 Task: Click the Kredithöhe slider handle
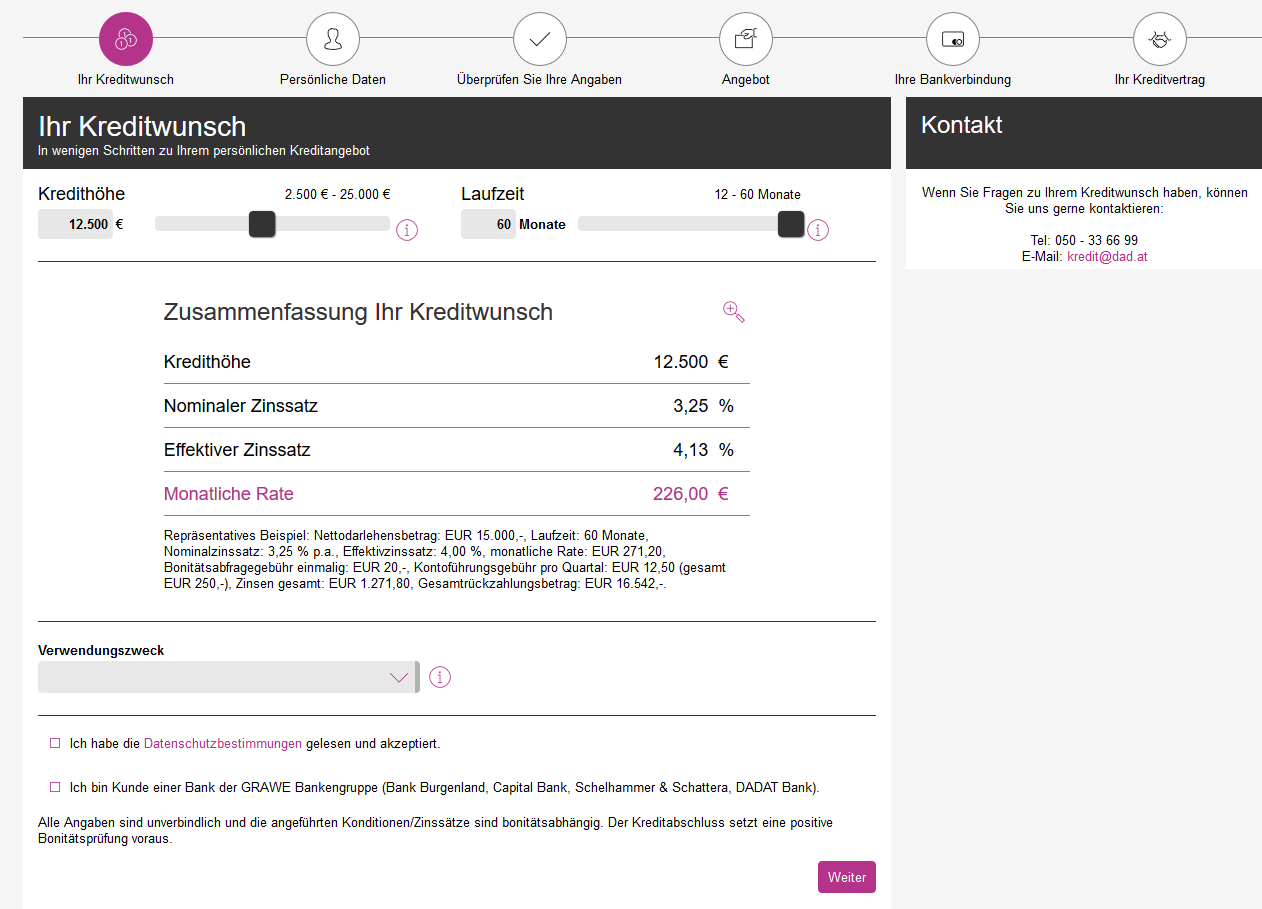262,224
